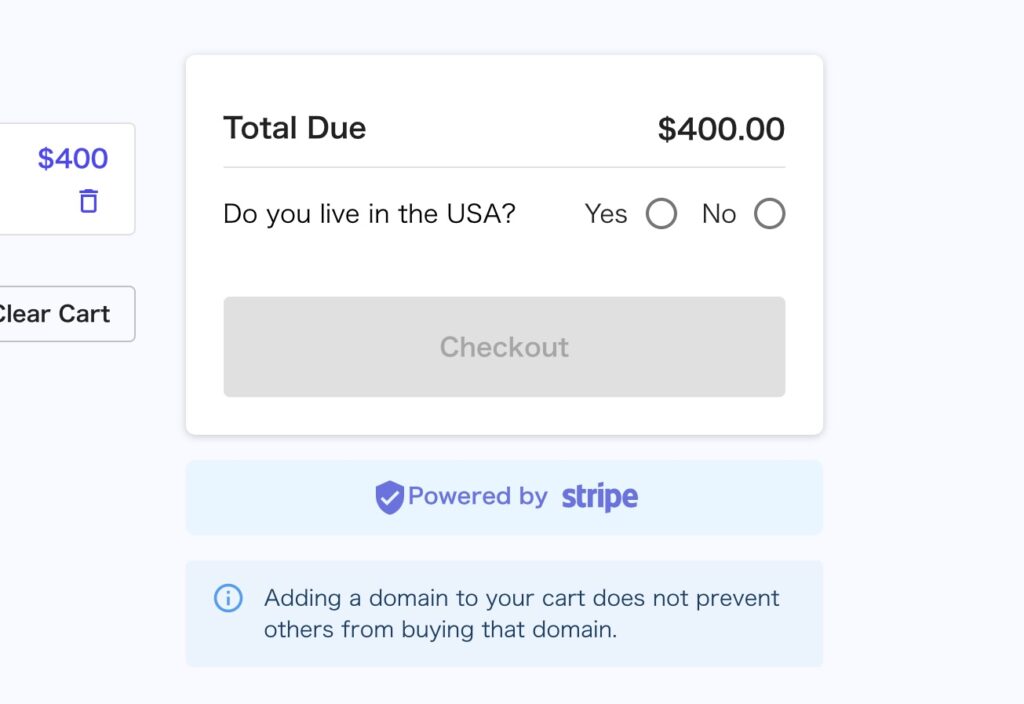1024x704 pixels.
Task: Click the "Do you live in the USA?" question
Action: [370, 214]
